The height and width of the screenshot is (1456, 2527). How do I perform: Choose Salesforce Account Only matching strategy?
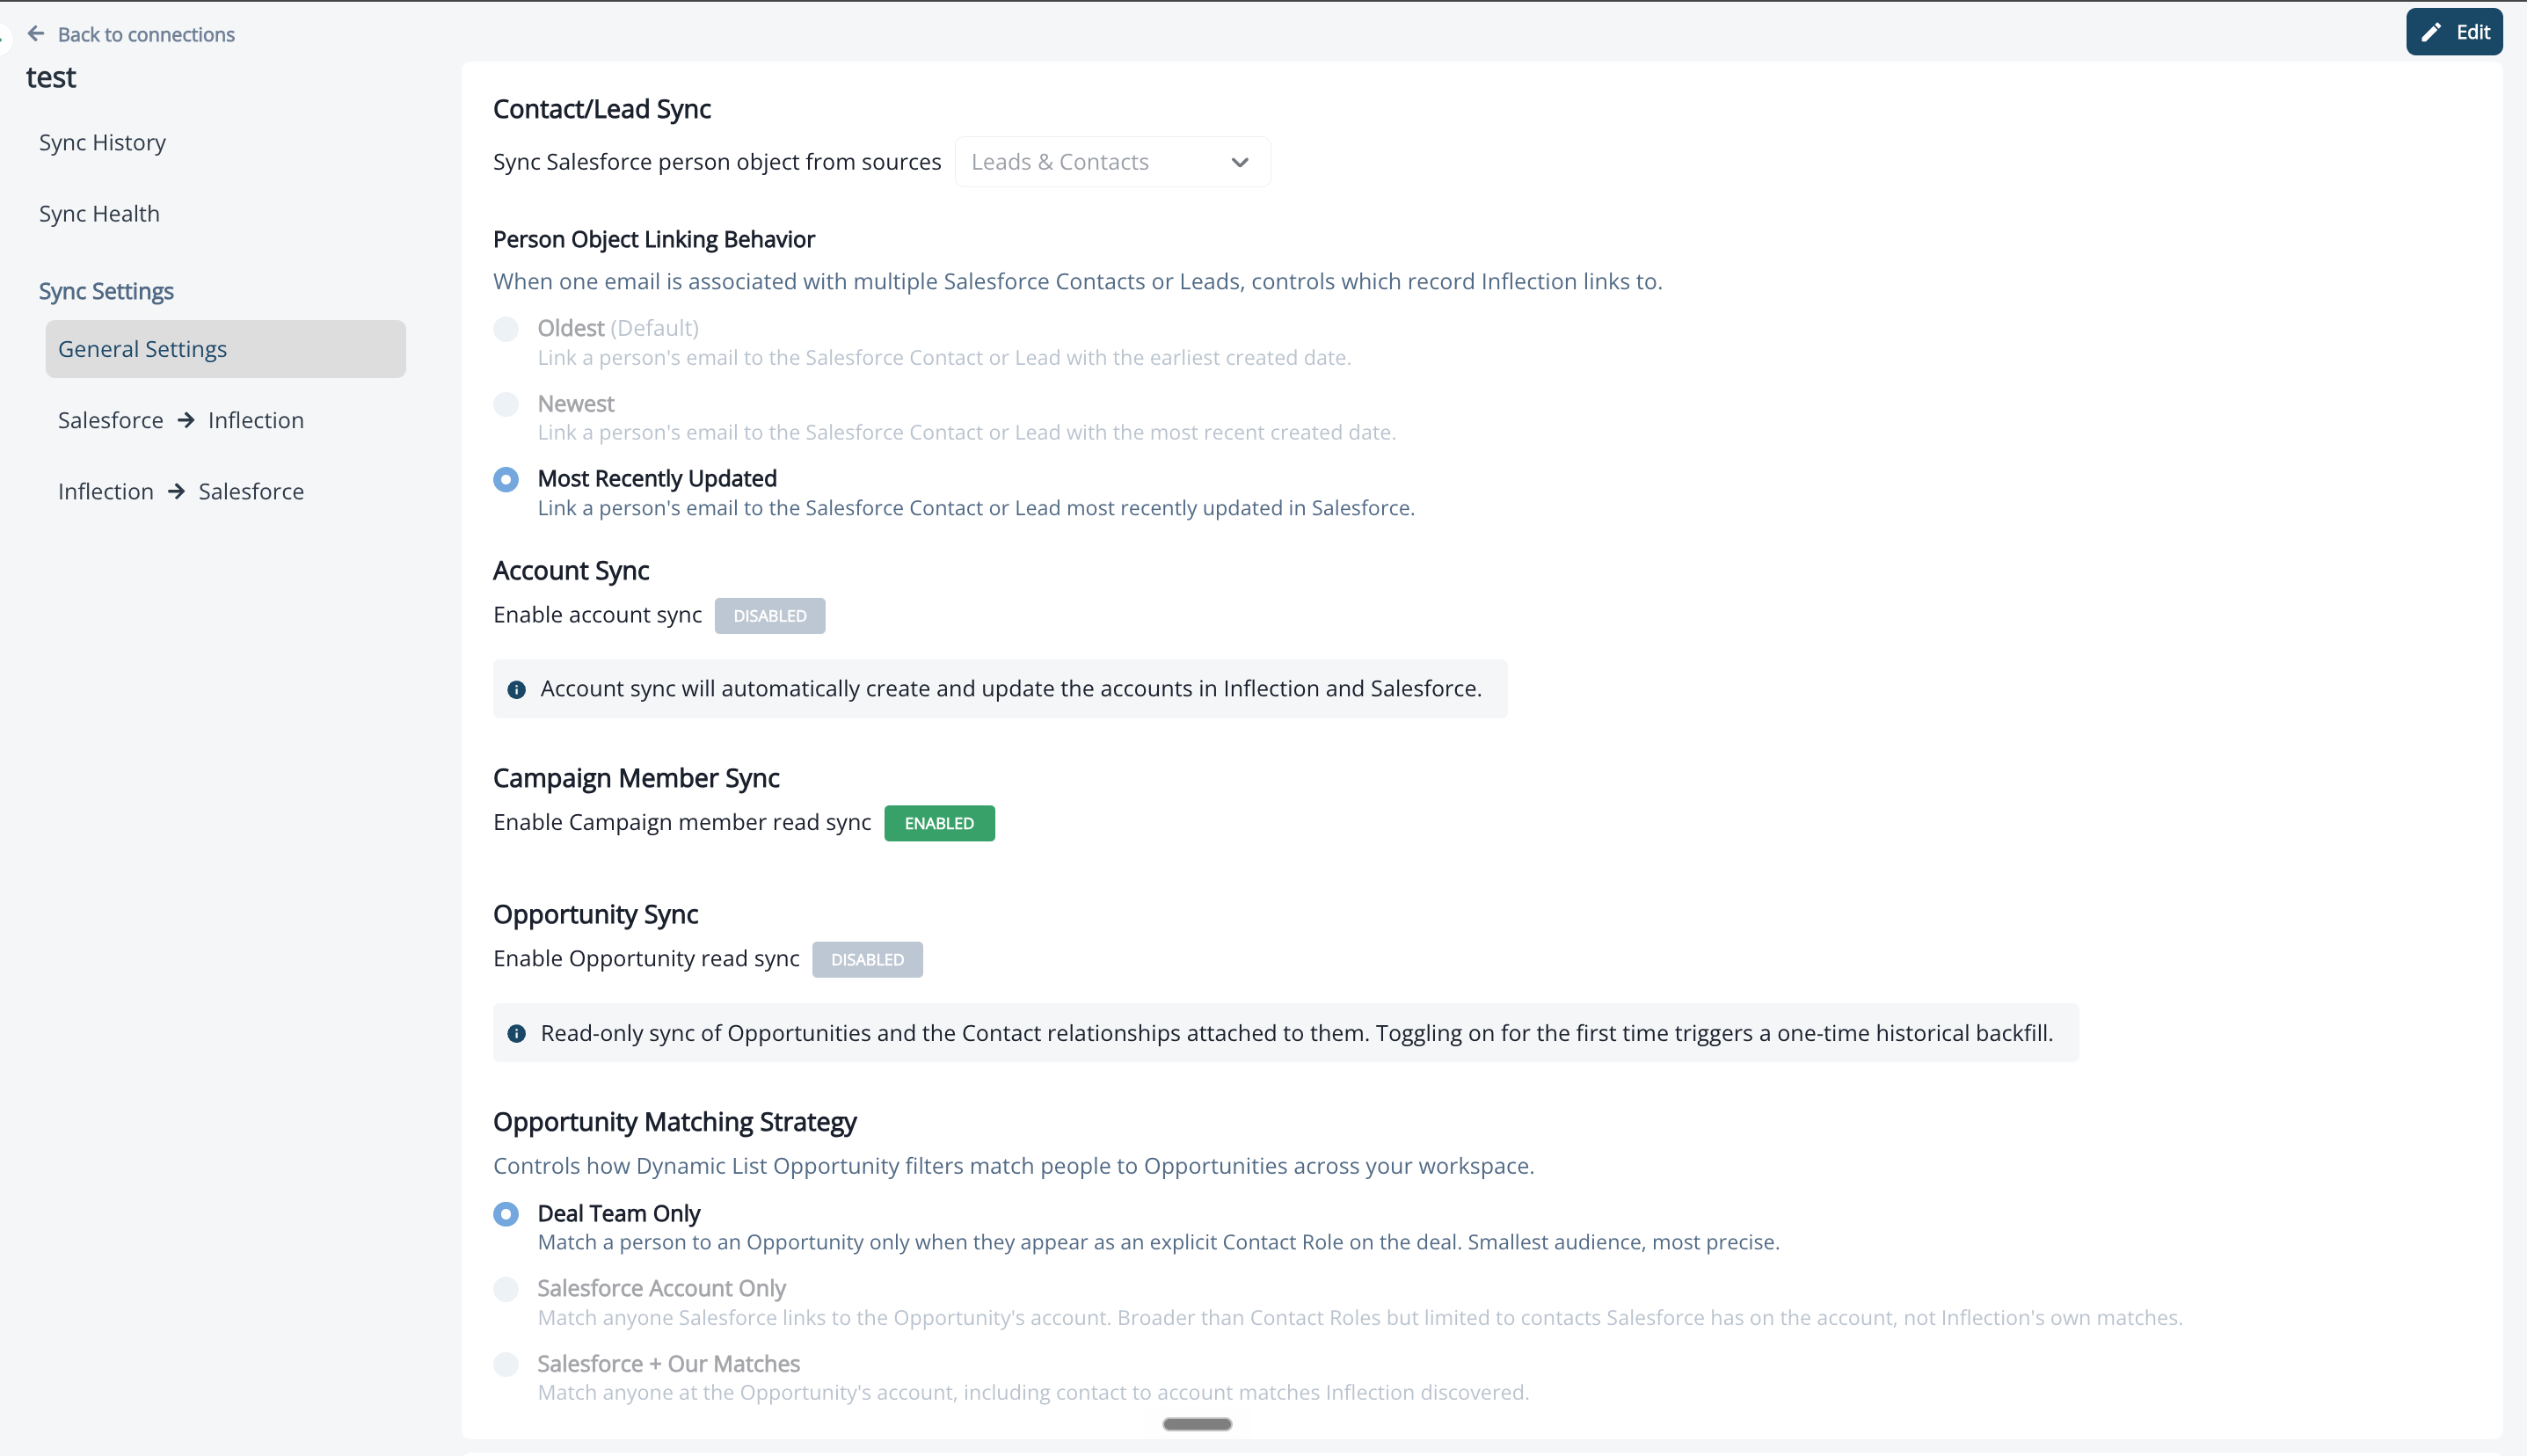(506, 1289)
